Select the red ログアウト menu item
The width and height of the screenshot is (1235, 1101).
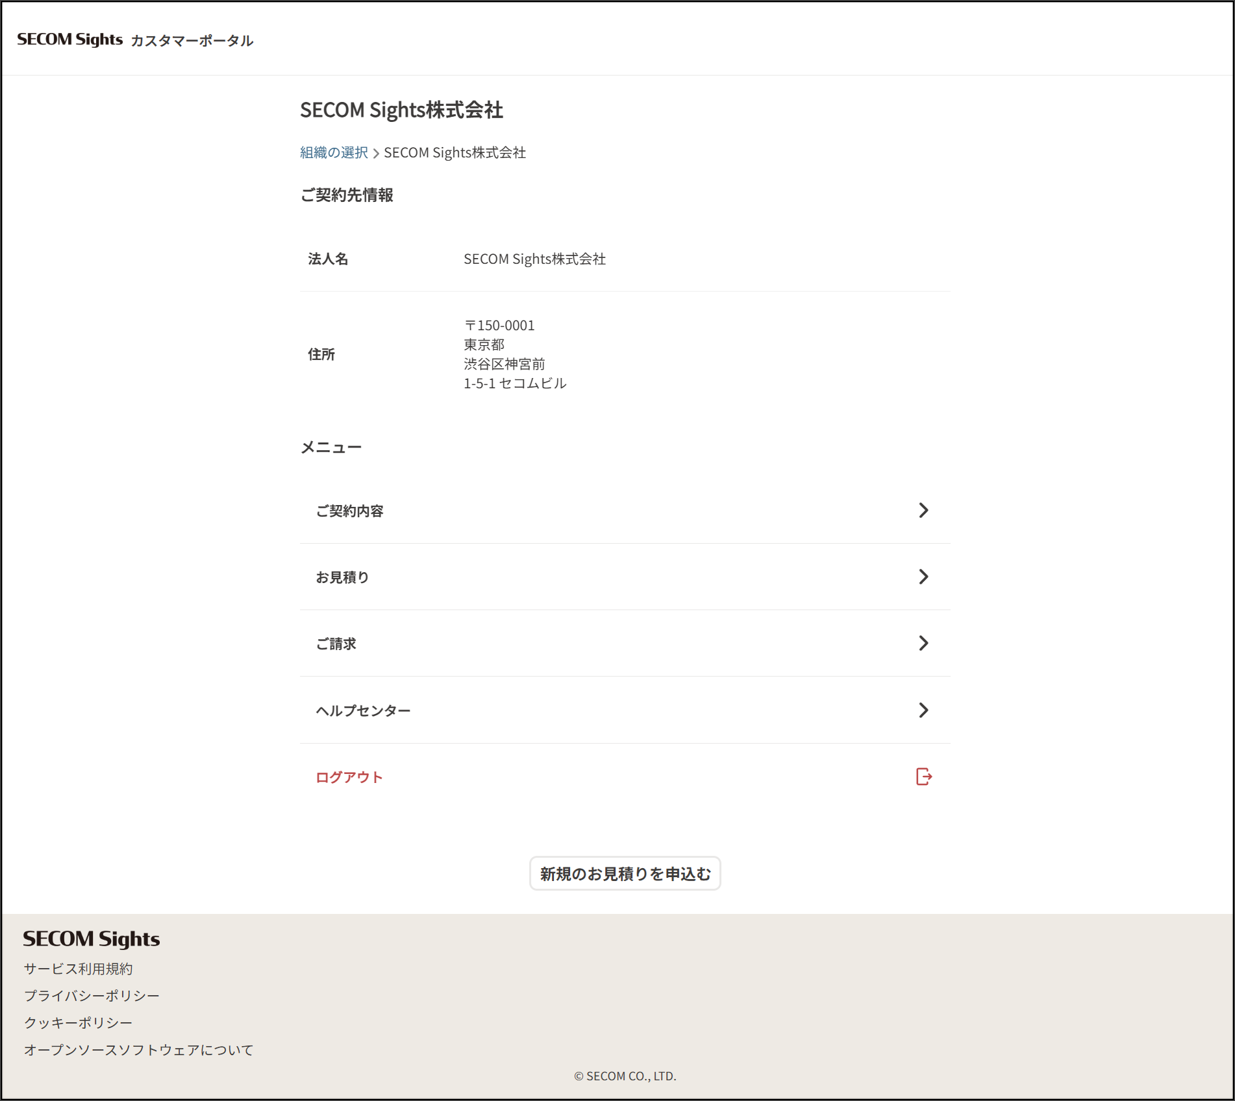(x=625, y=777)
